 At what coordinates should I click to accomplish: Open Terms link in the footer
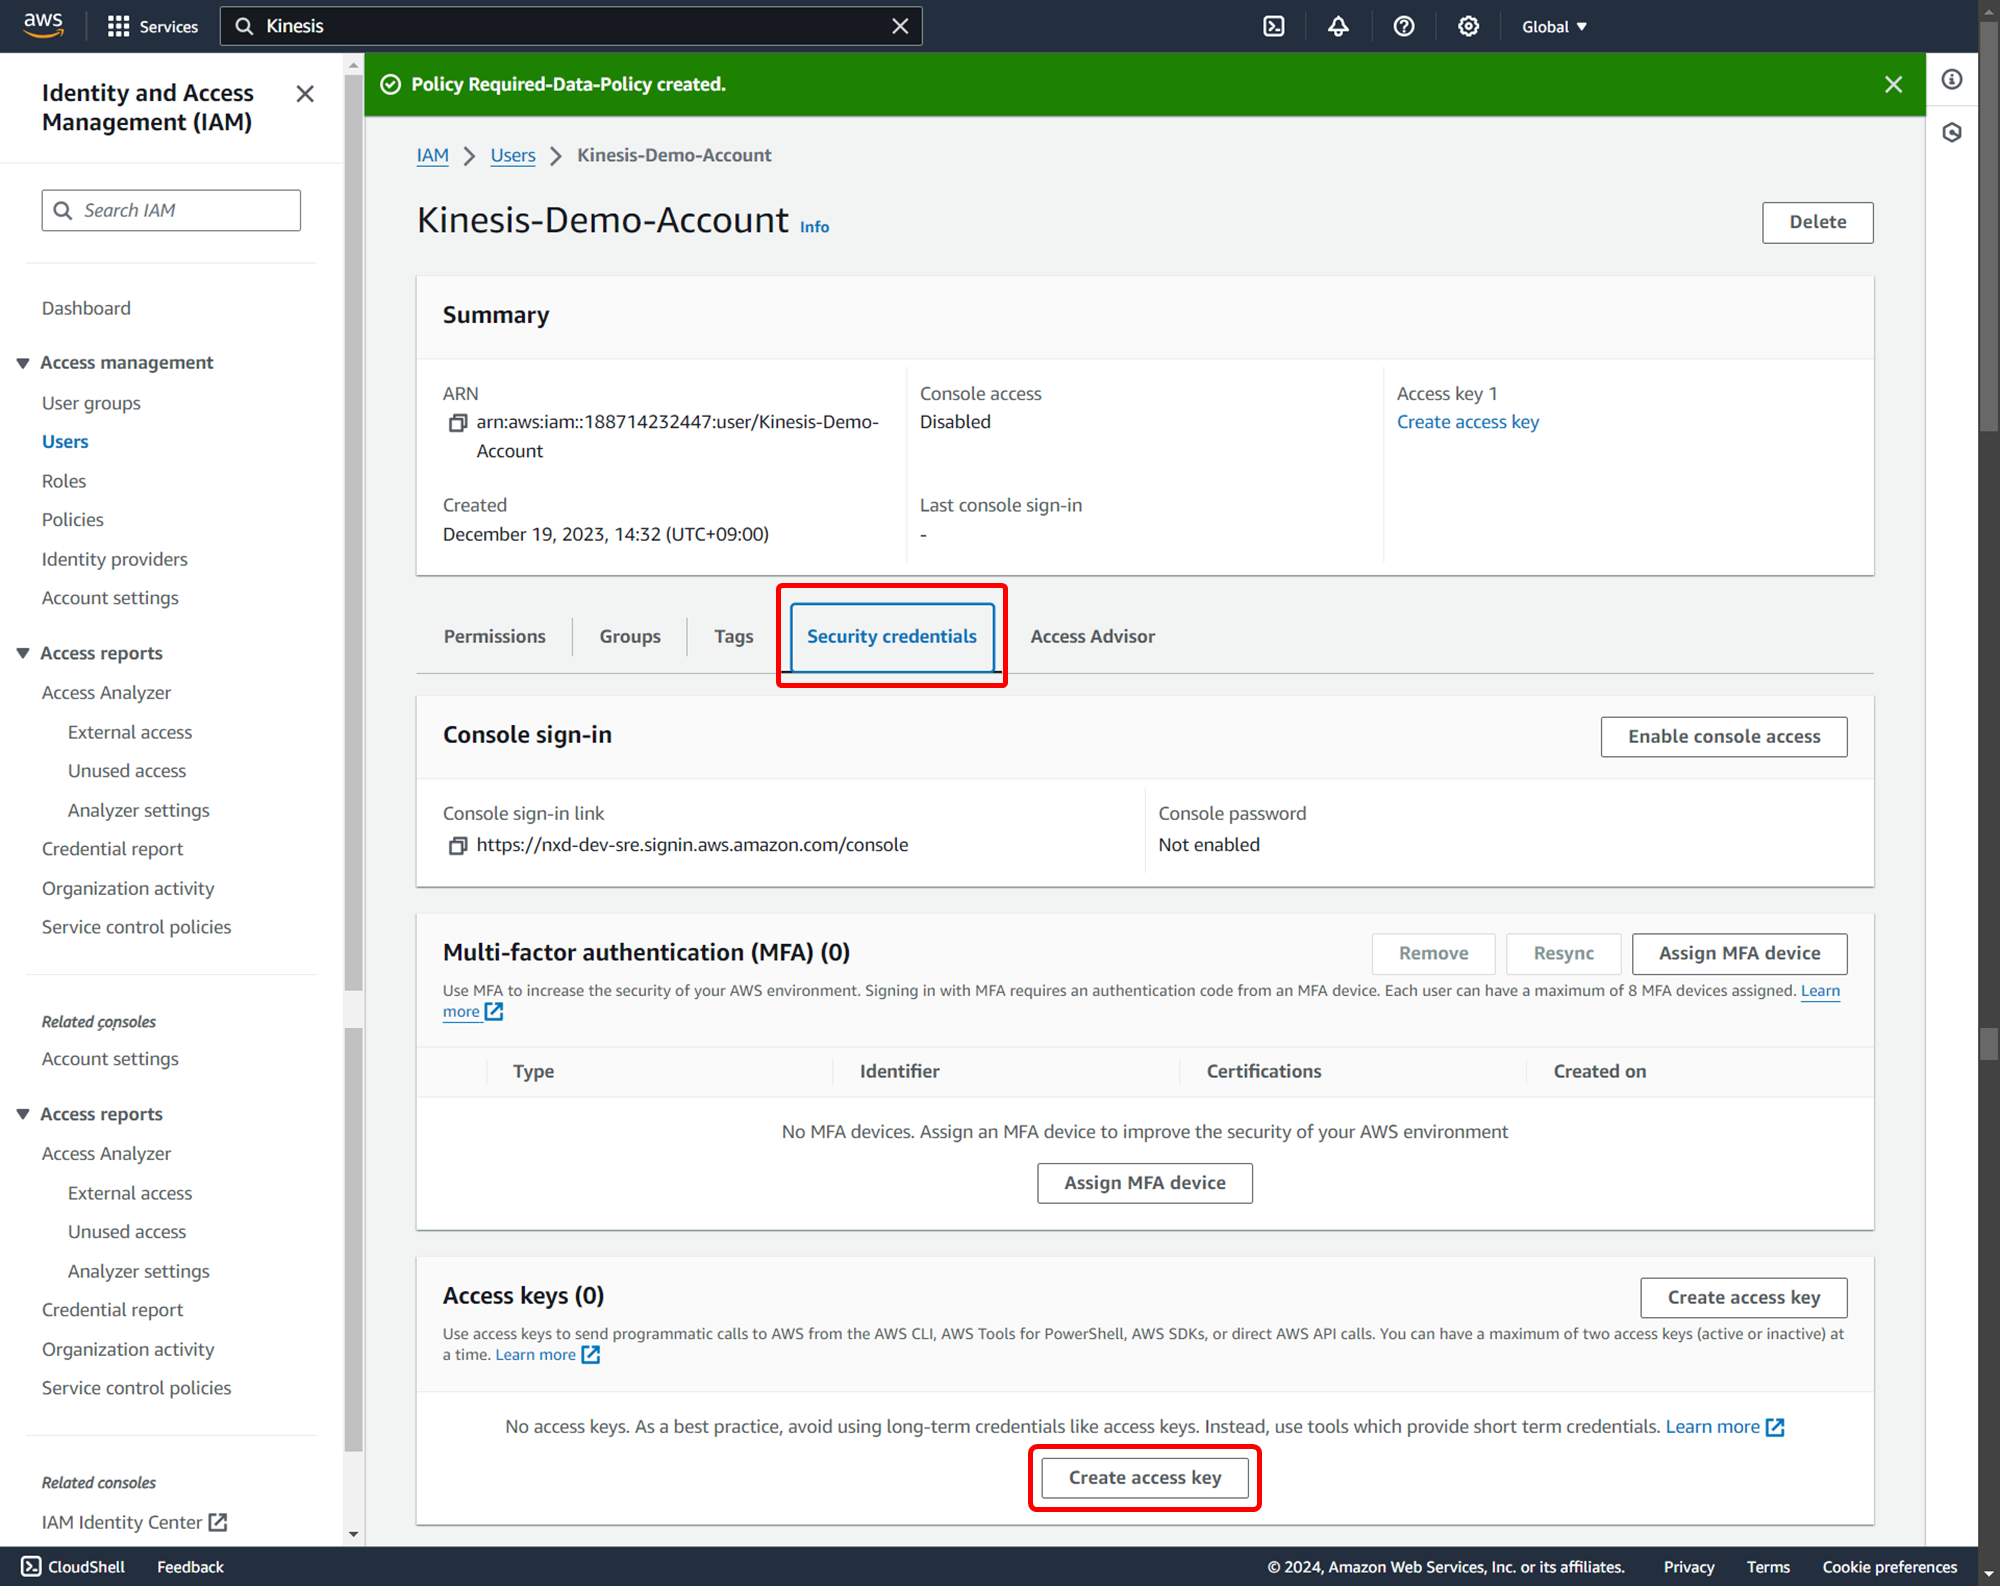(1768, 1567)
